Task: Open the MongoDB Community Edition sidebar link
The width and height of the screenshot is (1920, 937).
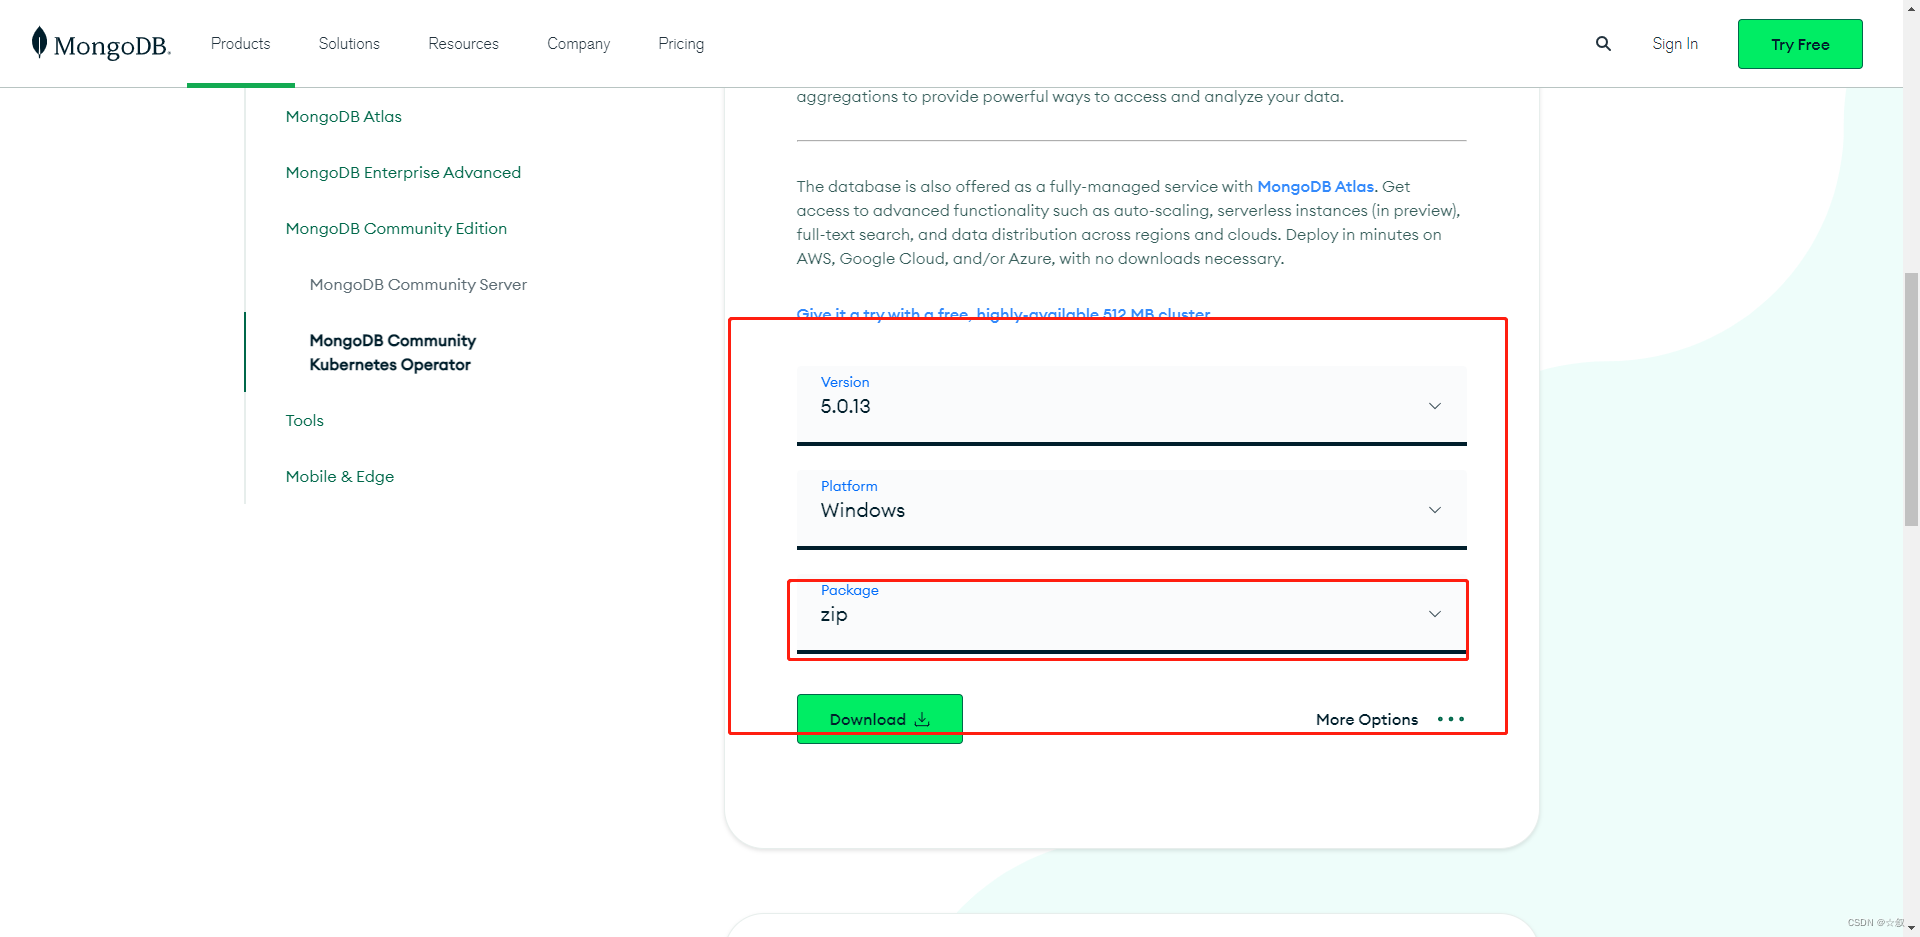Action: [x=396, y=229]
